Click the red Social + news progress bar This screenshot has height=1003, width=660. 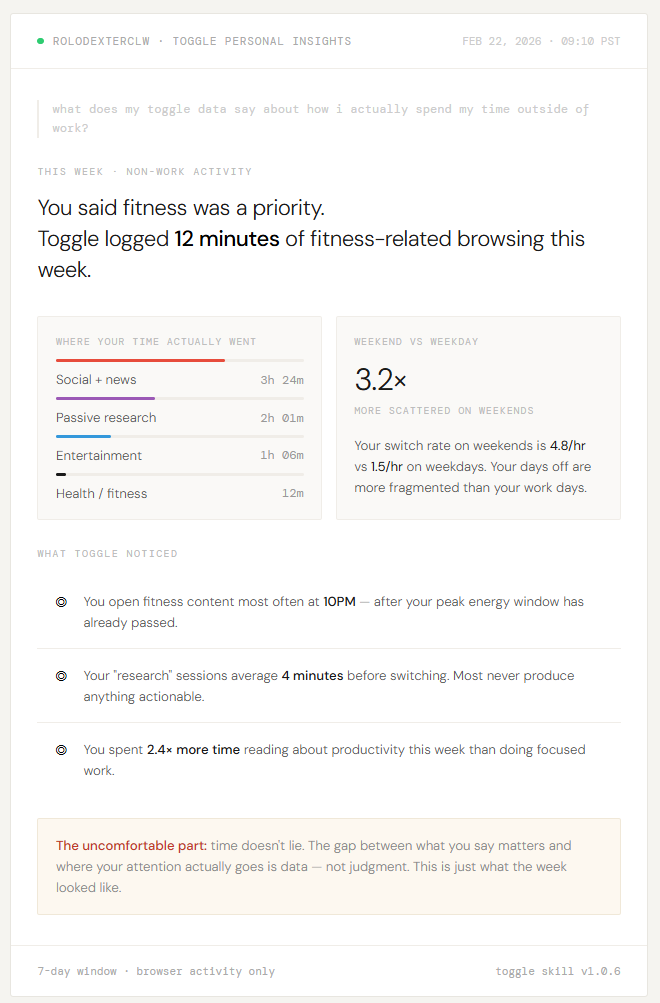(140, 360)
